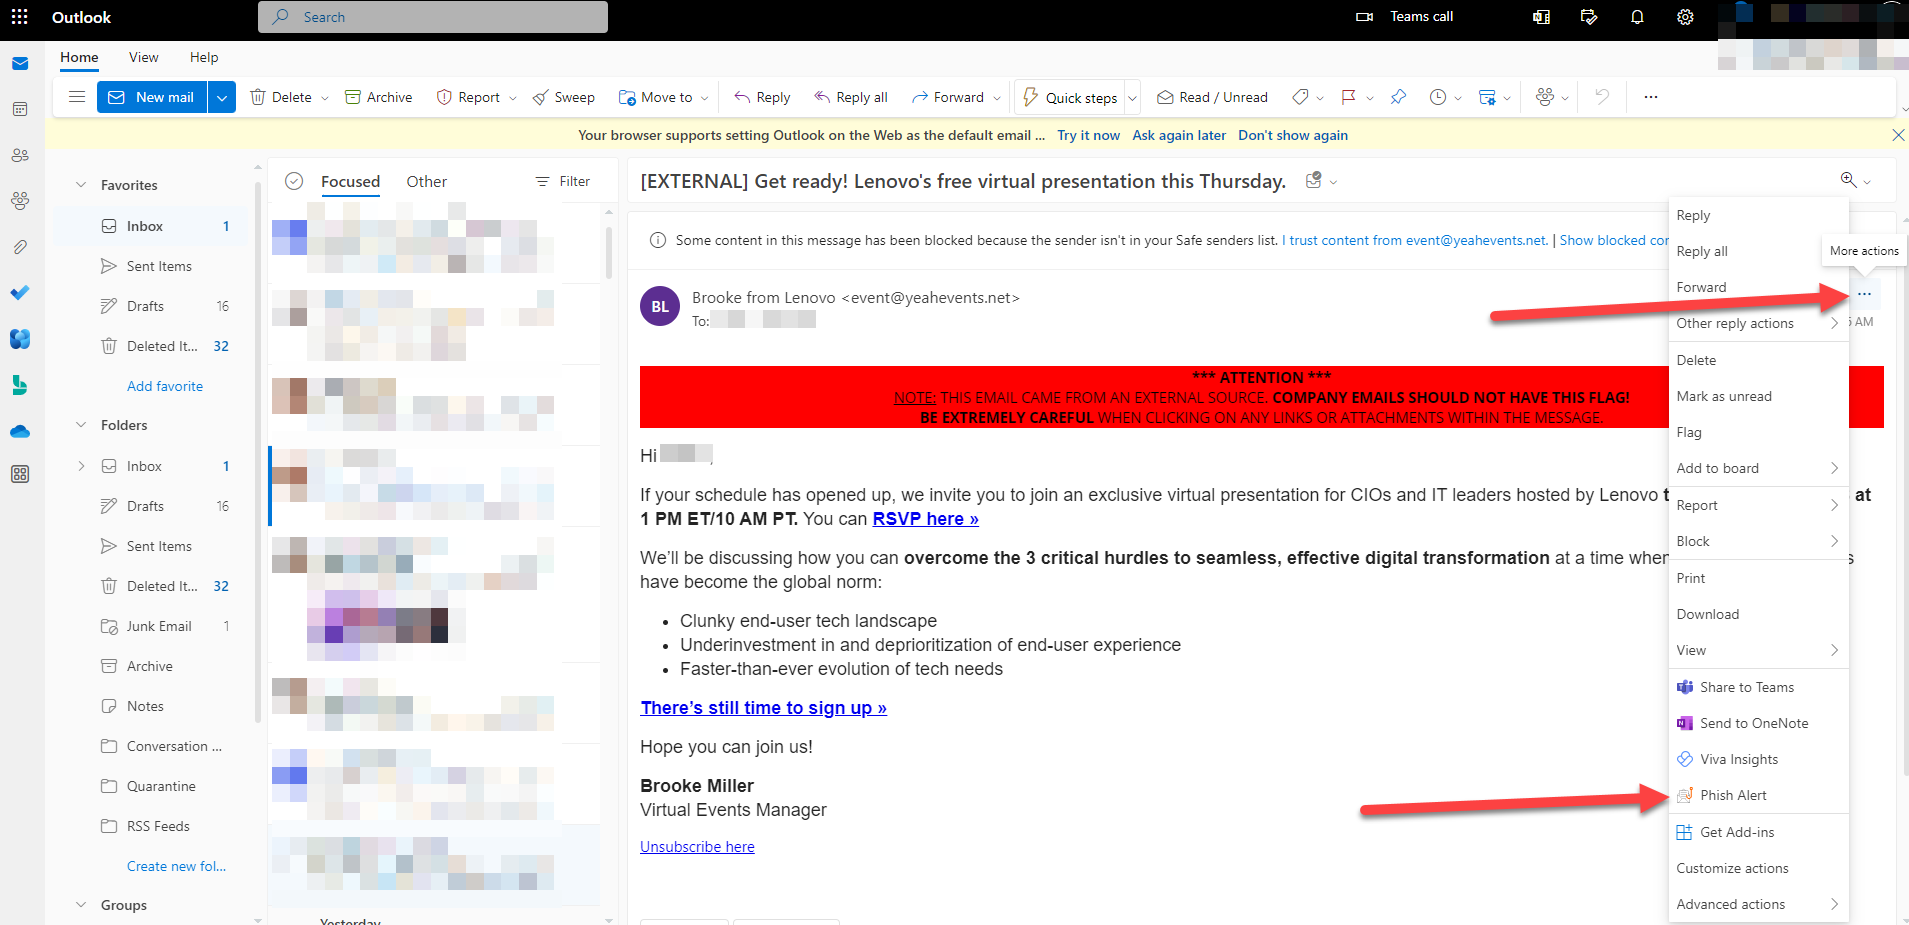Viewport: 1909px width, 925px height.
Task: Click the RSVP here link
Action: coord(925,519)
